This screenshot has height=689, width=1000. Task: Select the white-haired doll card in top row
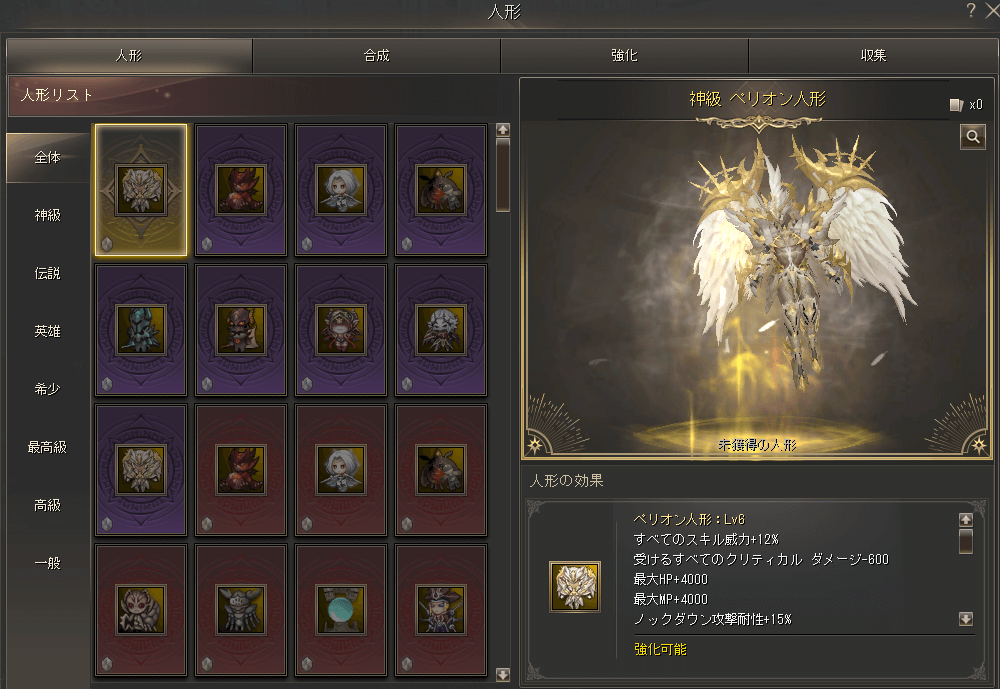[341, 190]
